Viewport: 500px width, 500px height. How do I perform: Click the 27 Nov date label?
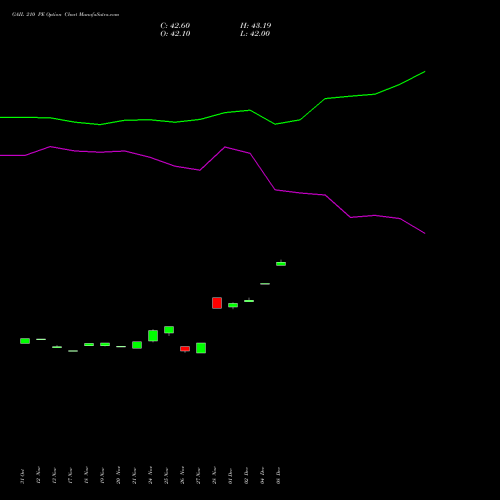tap(198, 475)
